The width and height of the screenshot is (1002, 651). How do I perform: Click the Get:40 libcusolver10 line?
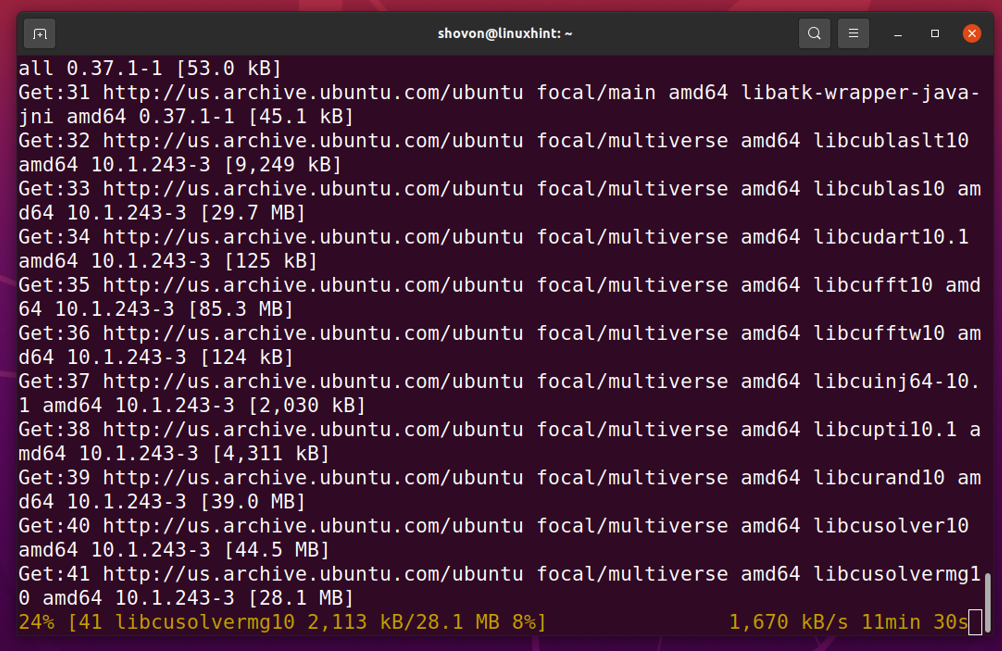pos(493,538)
